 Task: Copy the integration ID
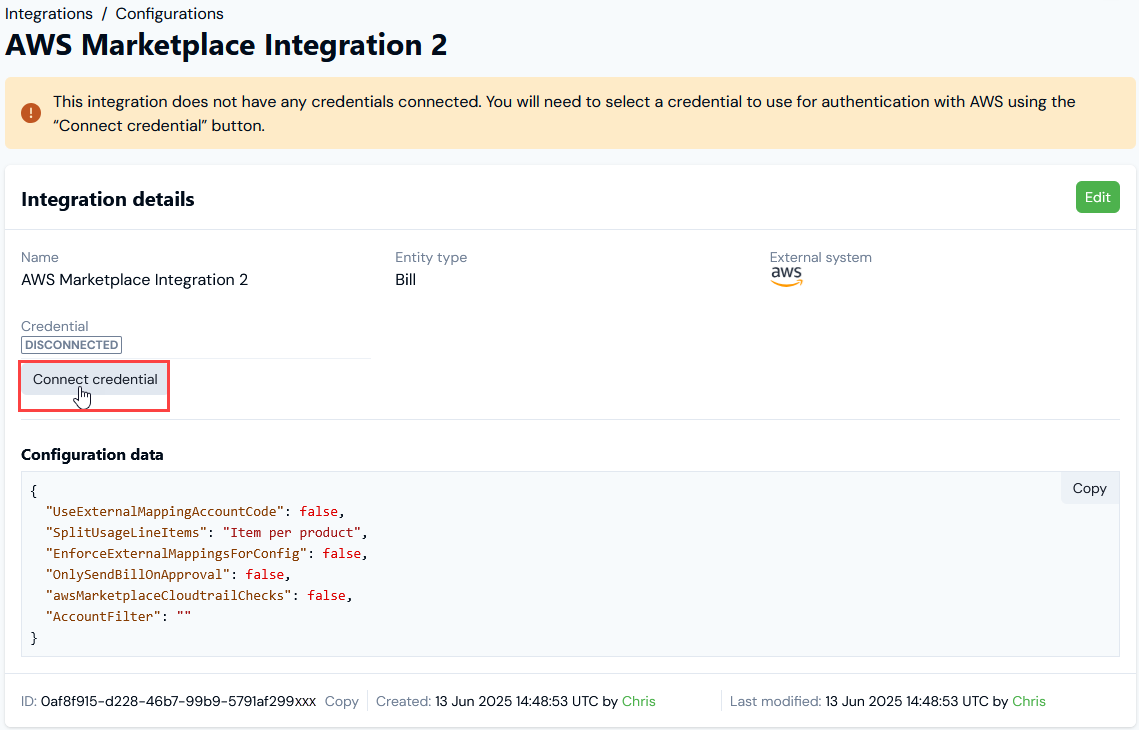(341, 701)
